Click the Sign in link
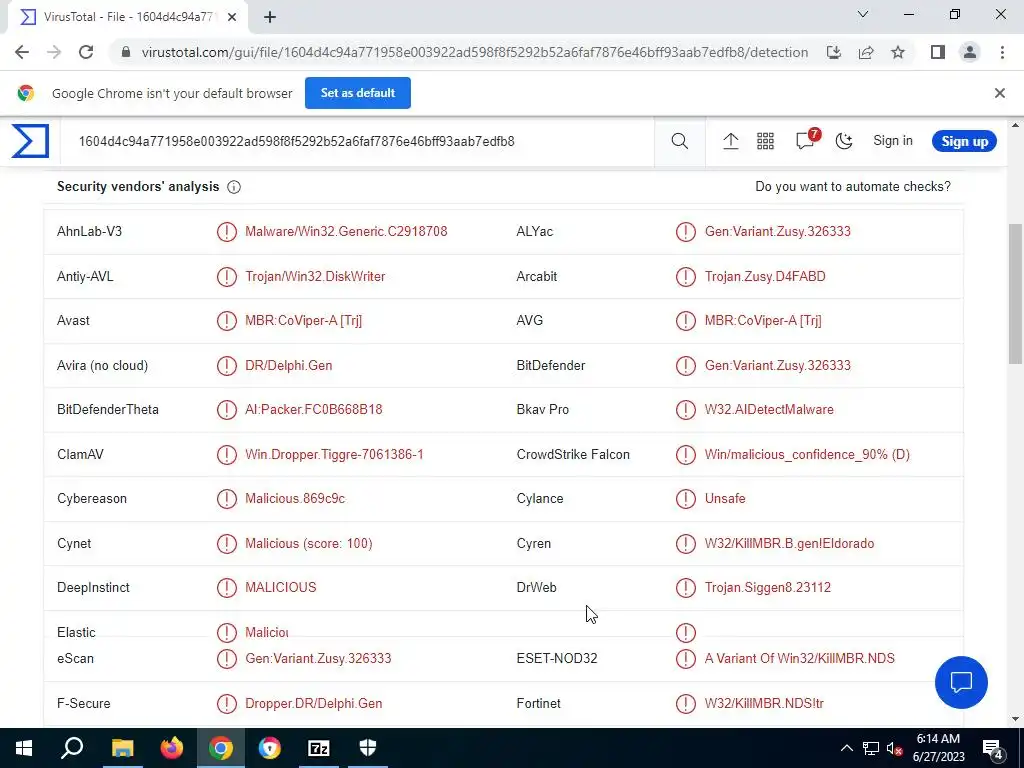 tap(893, 141)
